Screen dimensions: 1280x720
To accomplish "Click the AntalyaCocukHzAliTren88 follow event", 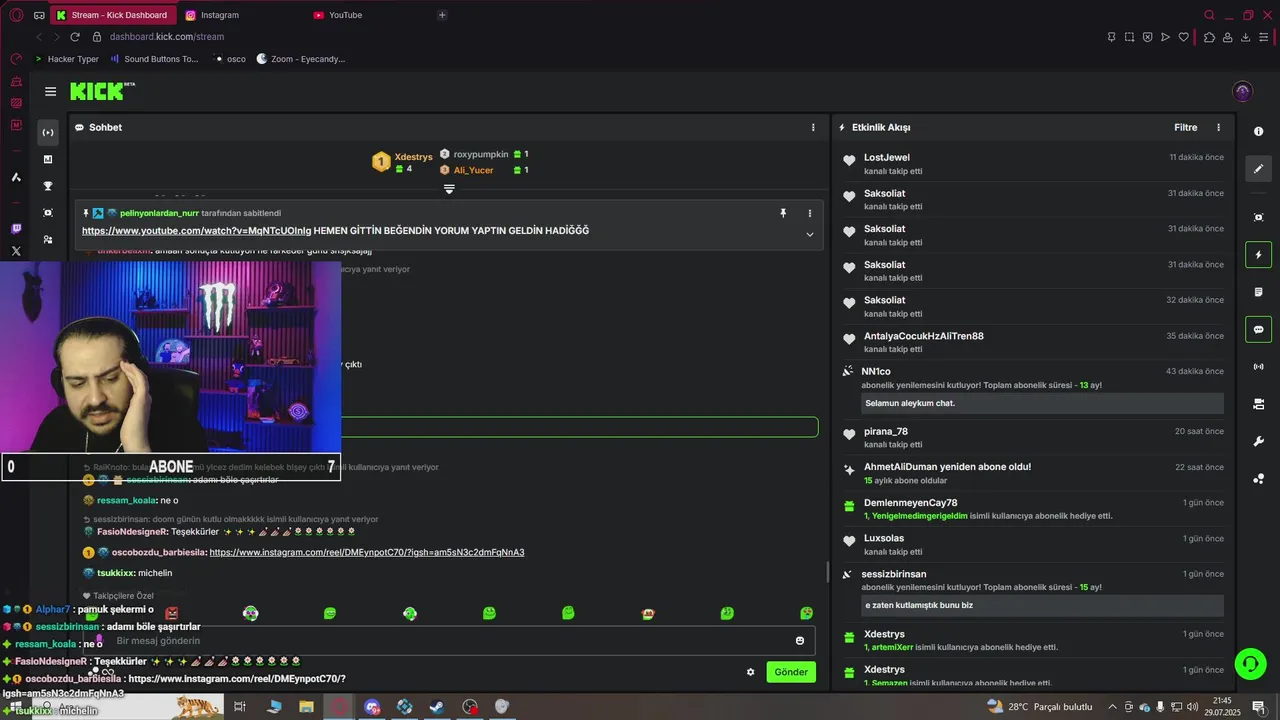I will (1033, 342).
